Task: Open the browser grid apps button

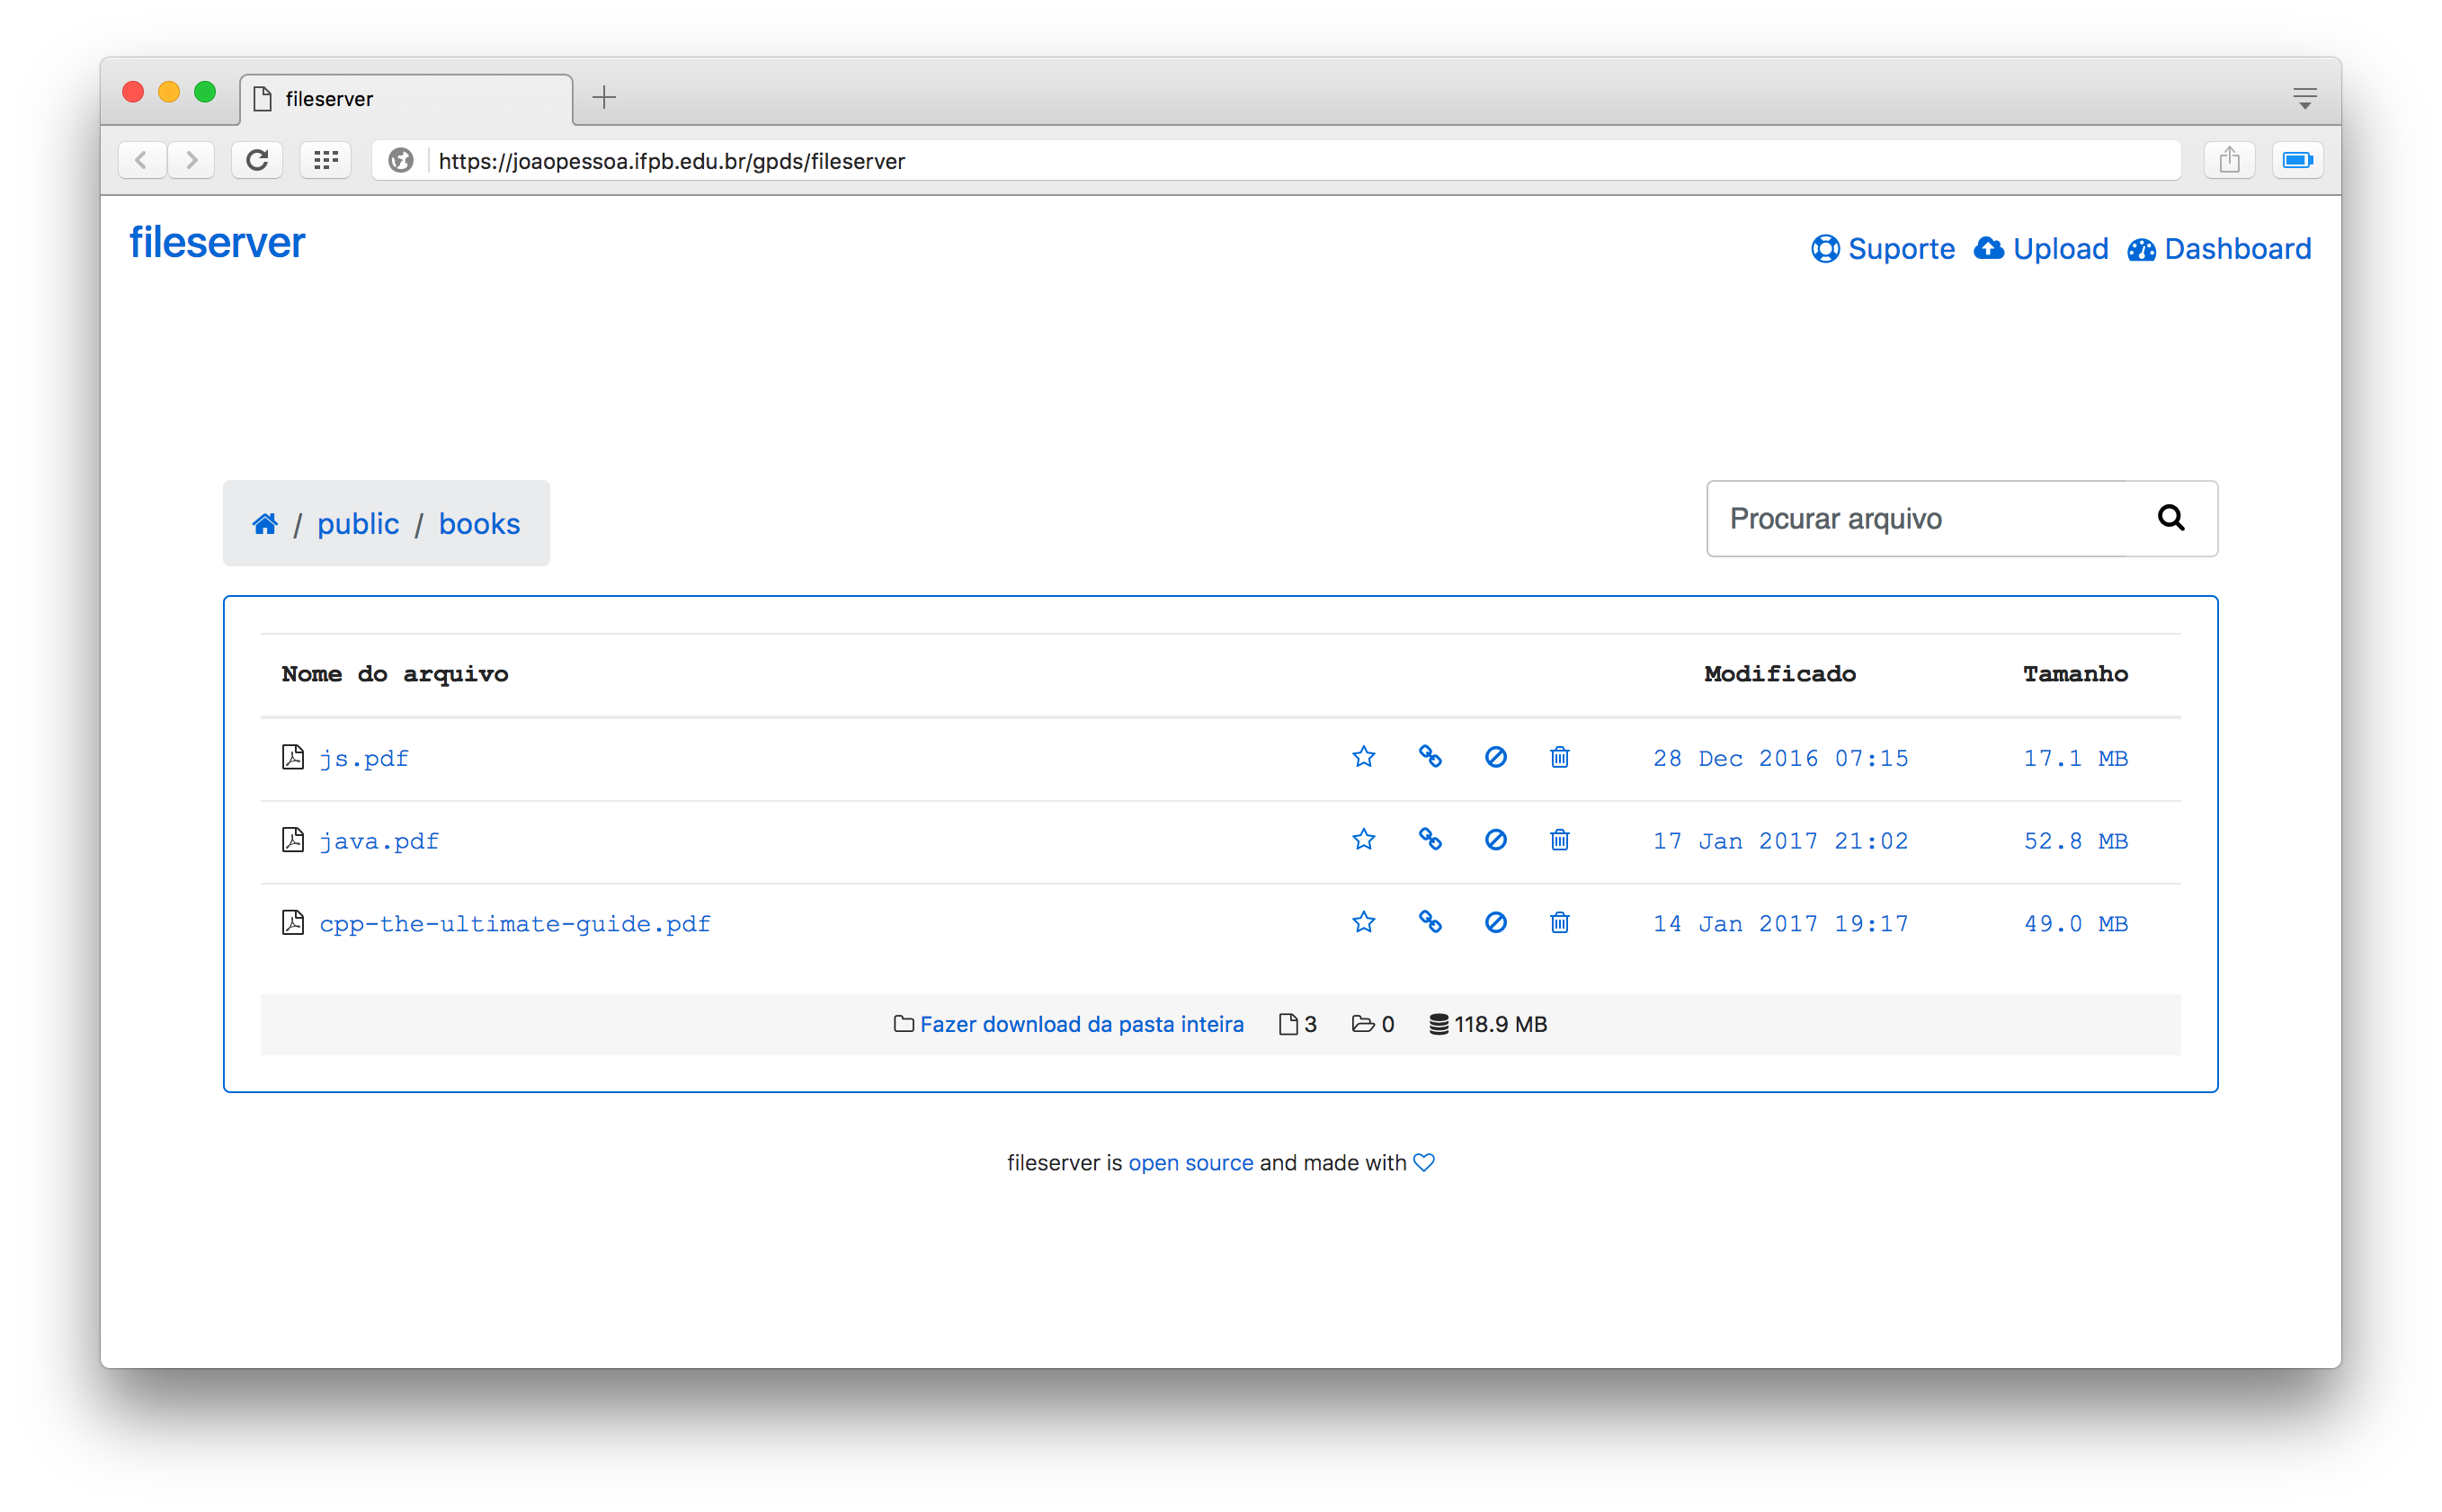Action: tap(326, 160)
